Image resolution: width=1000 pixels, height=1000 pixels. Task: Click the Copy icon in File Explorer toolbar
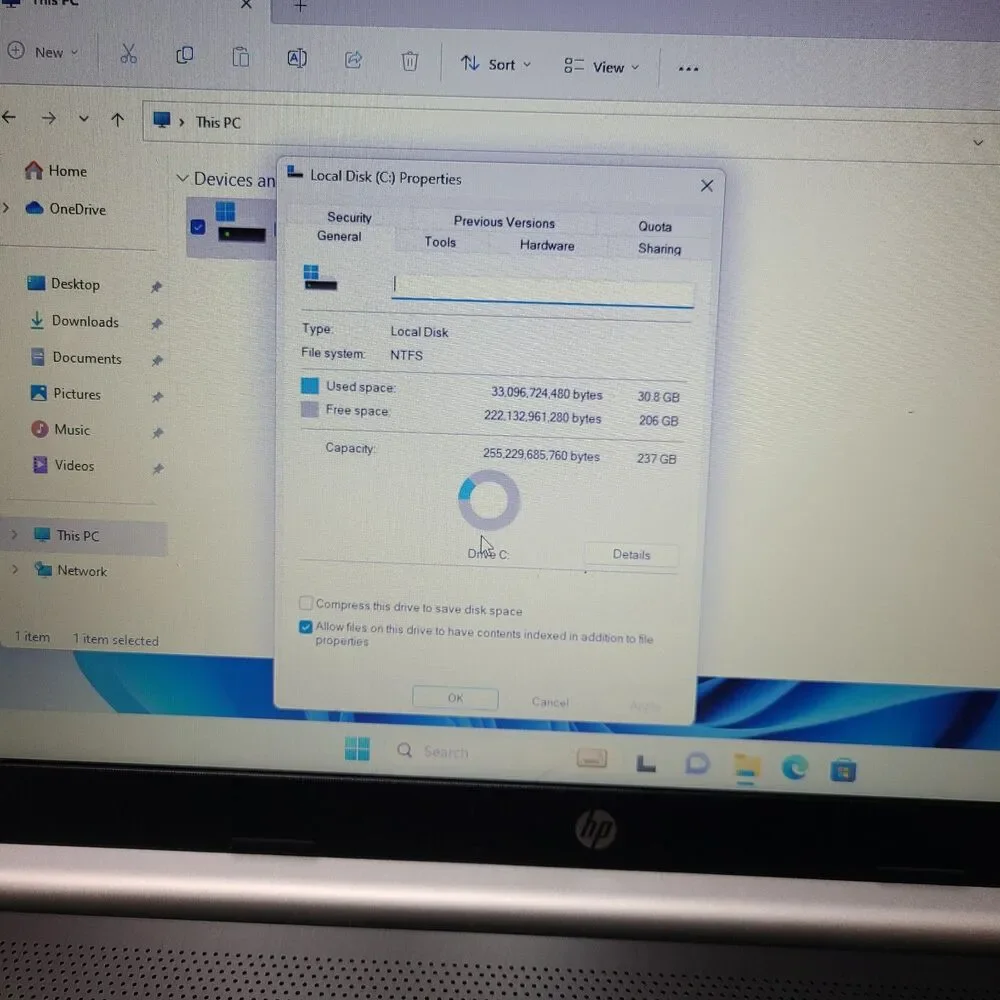[184, 56]
